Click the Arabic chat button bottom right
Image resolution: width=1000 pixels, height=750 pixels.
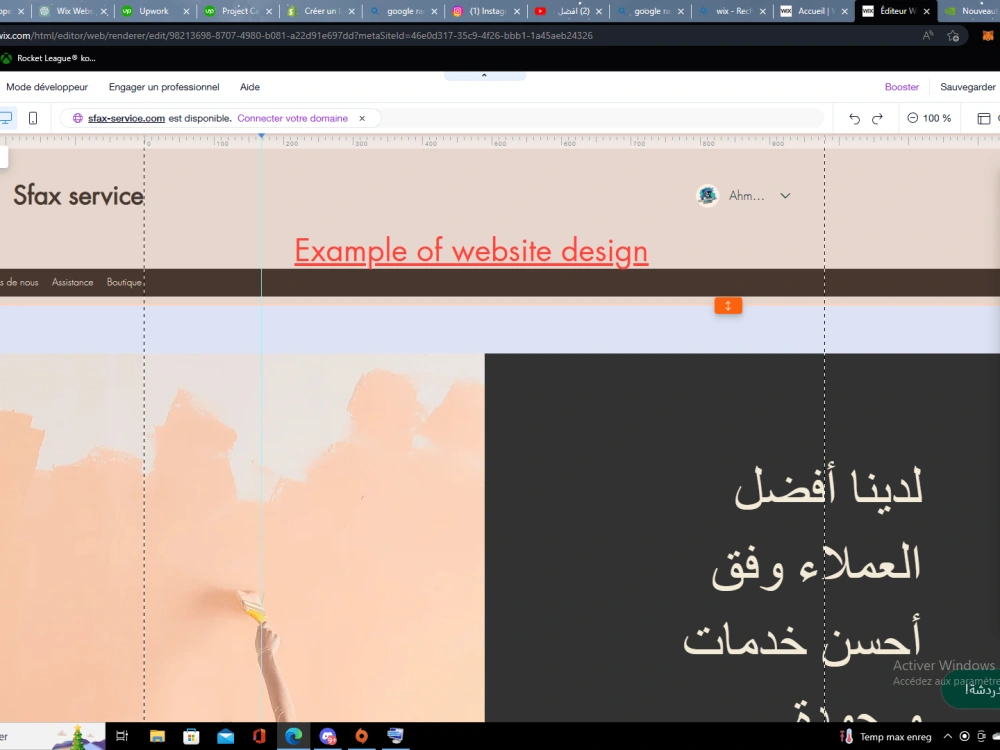pyautogui.click(x=973, y=690)
